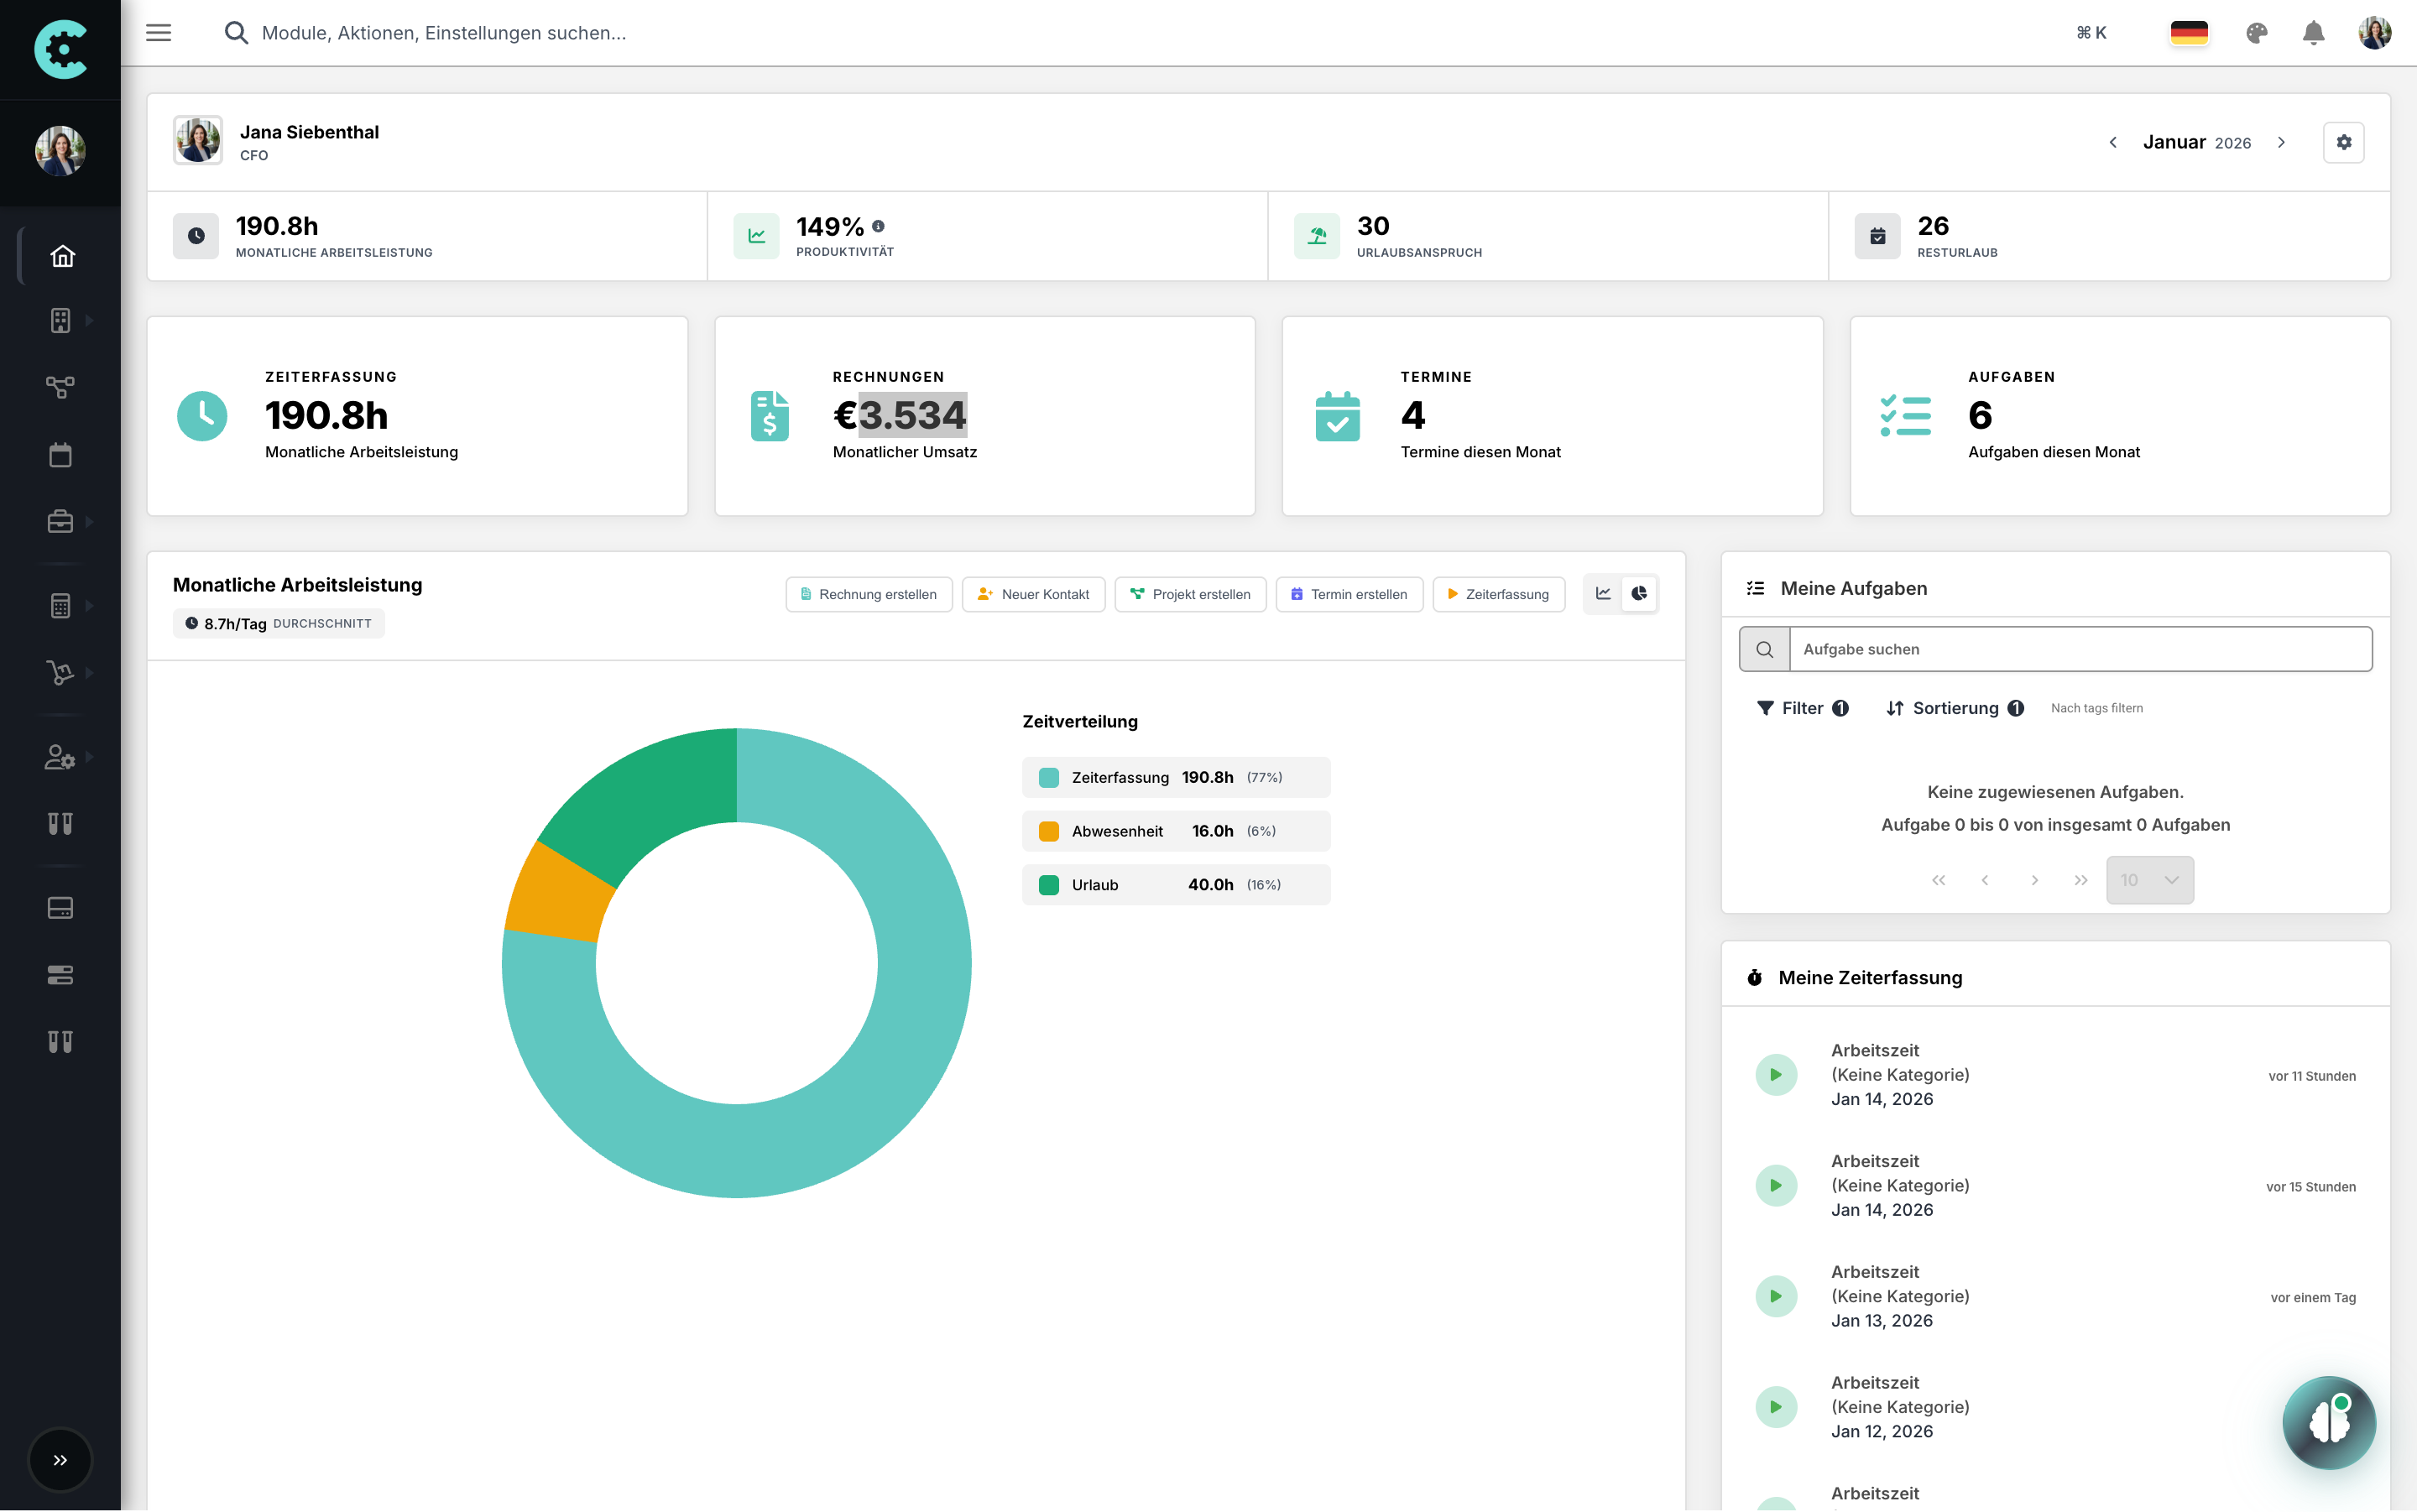
Task: Click the dashboard settings gear next to Januar 2026
Action: [x=2343, y=142]
